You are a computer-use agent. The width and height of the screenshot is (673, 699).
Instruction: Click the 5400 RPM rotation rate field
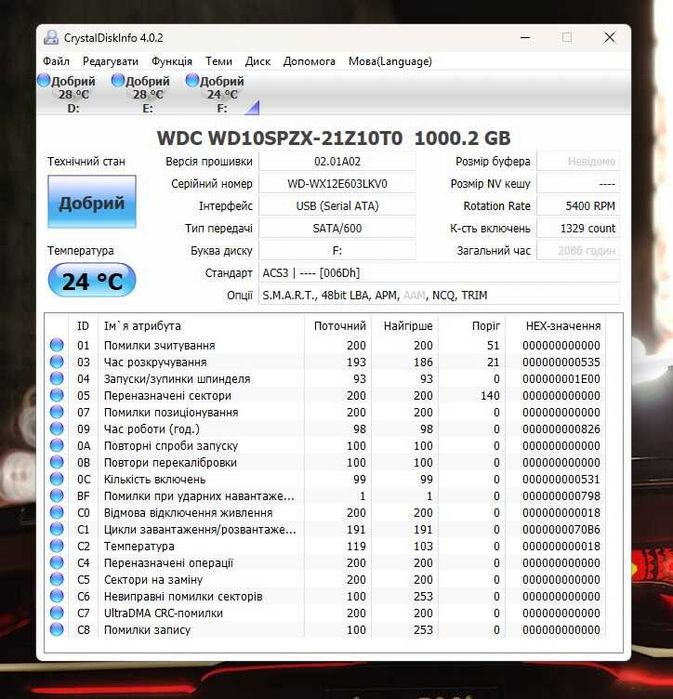[578, 206]
